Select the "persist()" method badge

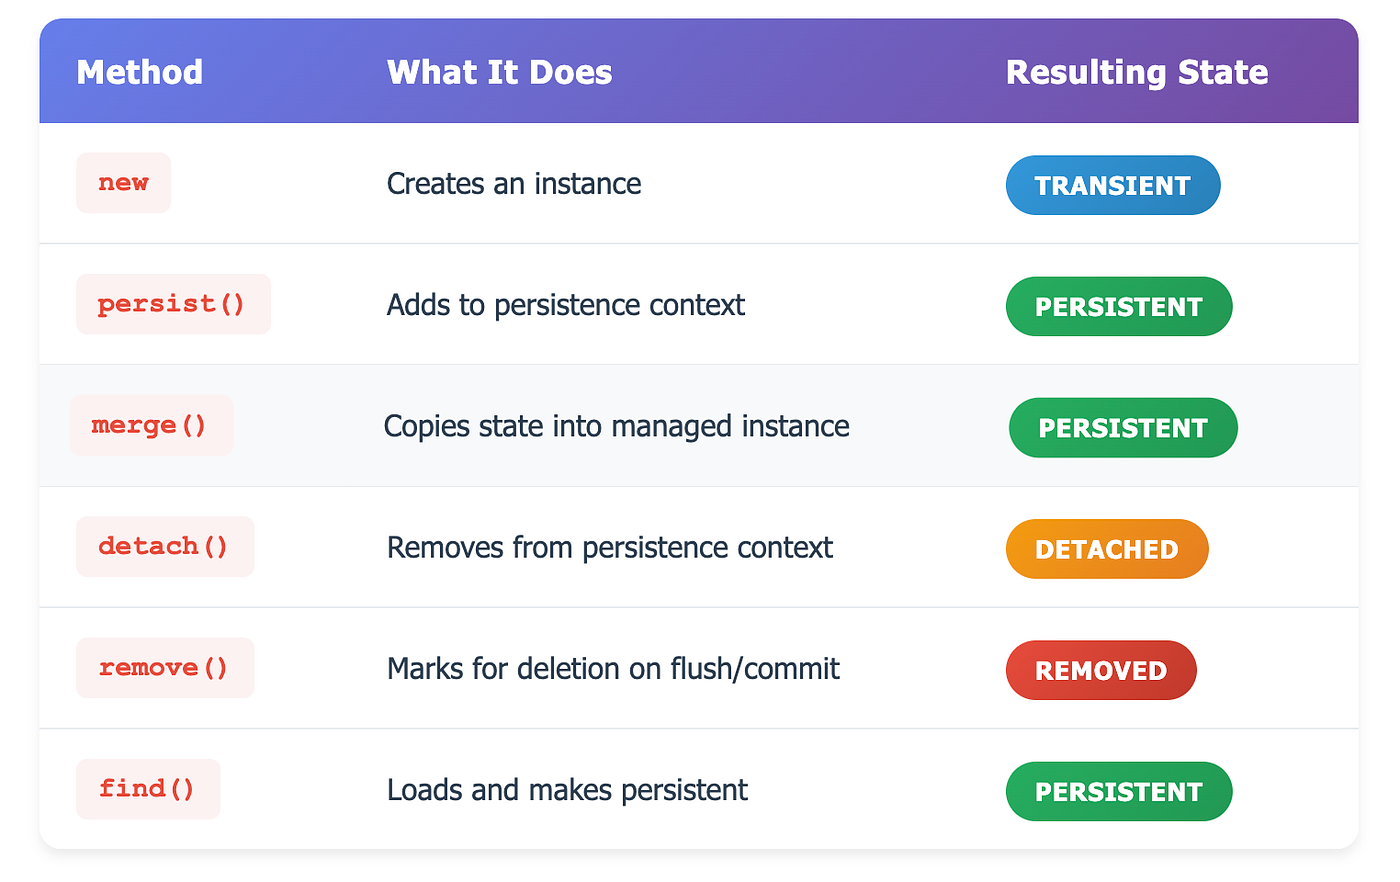coord(172,304)
